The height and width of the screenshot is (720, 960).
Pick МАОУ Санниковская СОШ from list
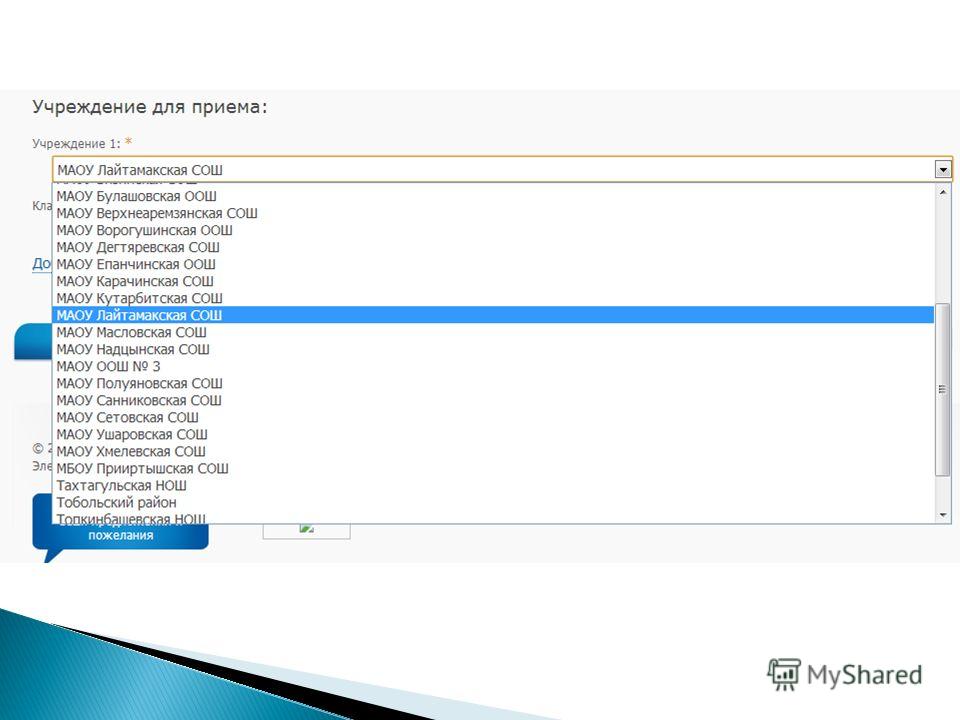pos(493,400)
